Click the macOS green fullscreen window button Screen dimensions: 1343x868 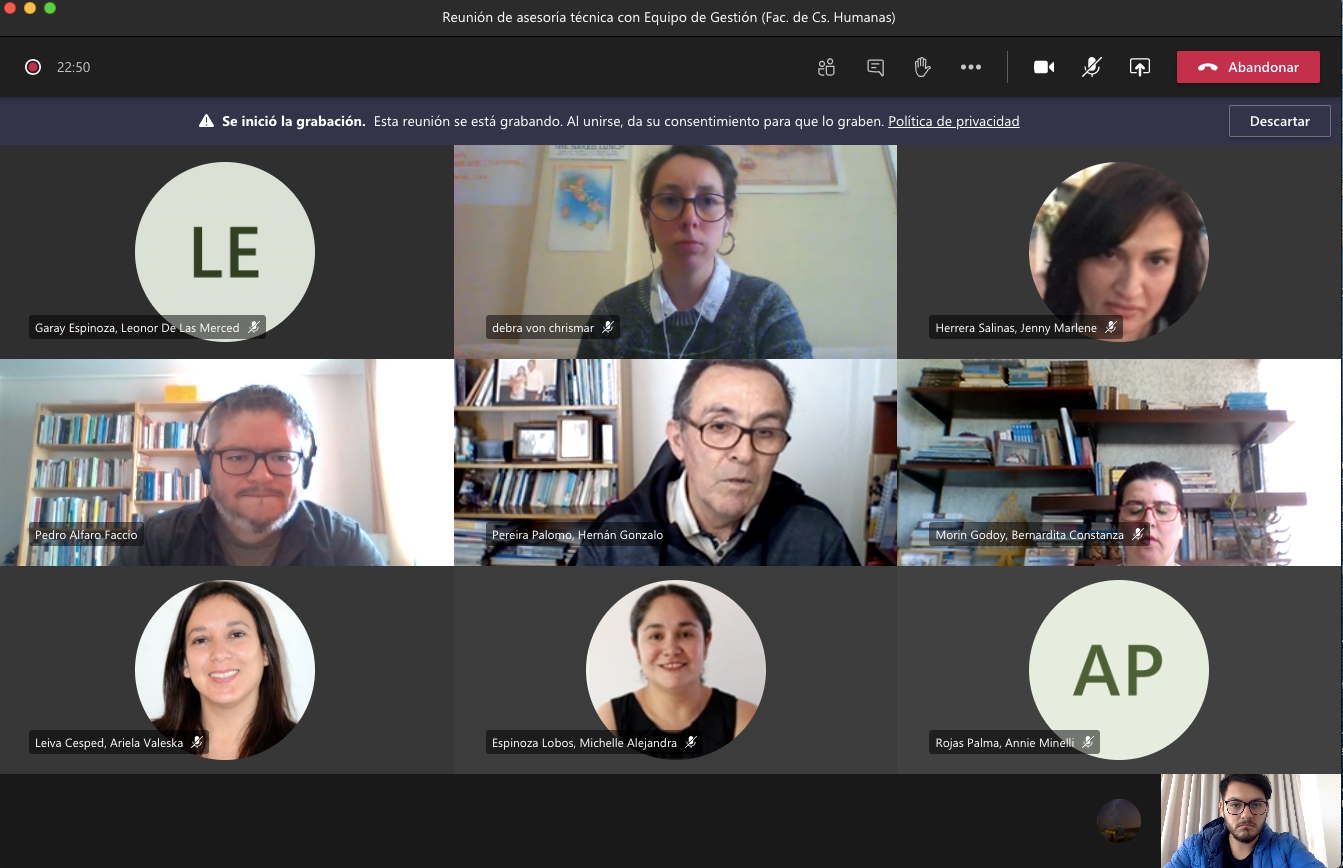pos(50,8)
